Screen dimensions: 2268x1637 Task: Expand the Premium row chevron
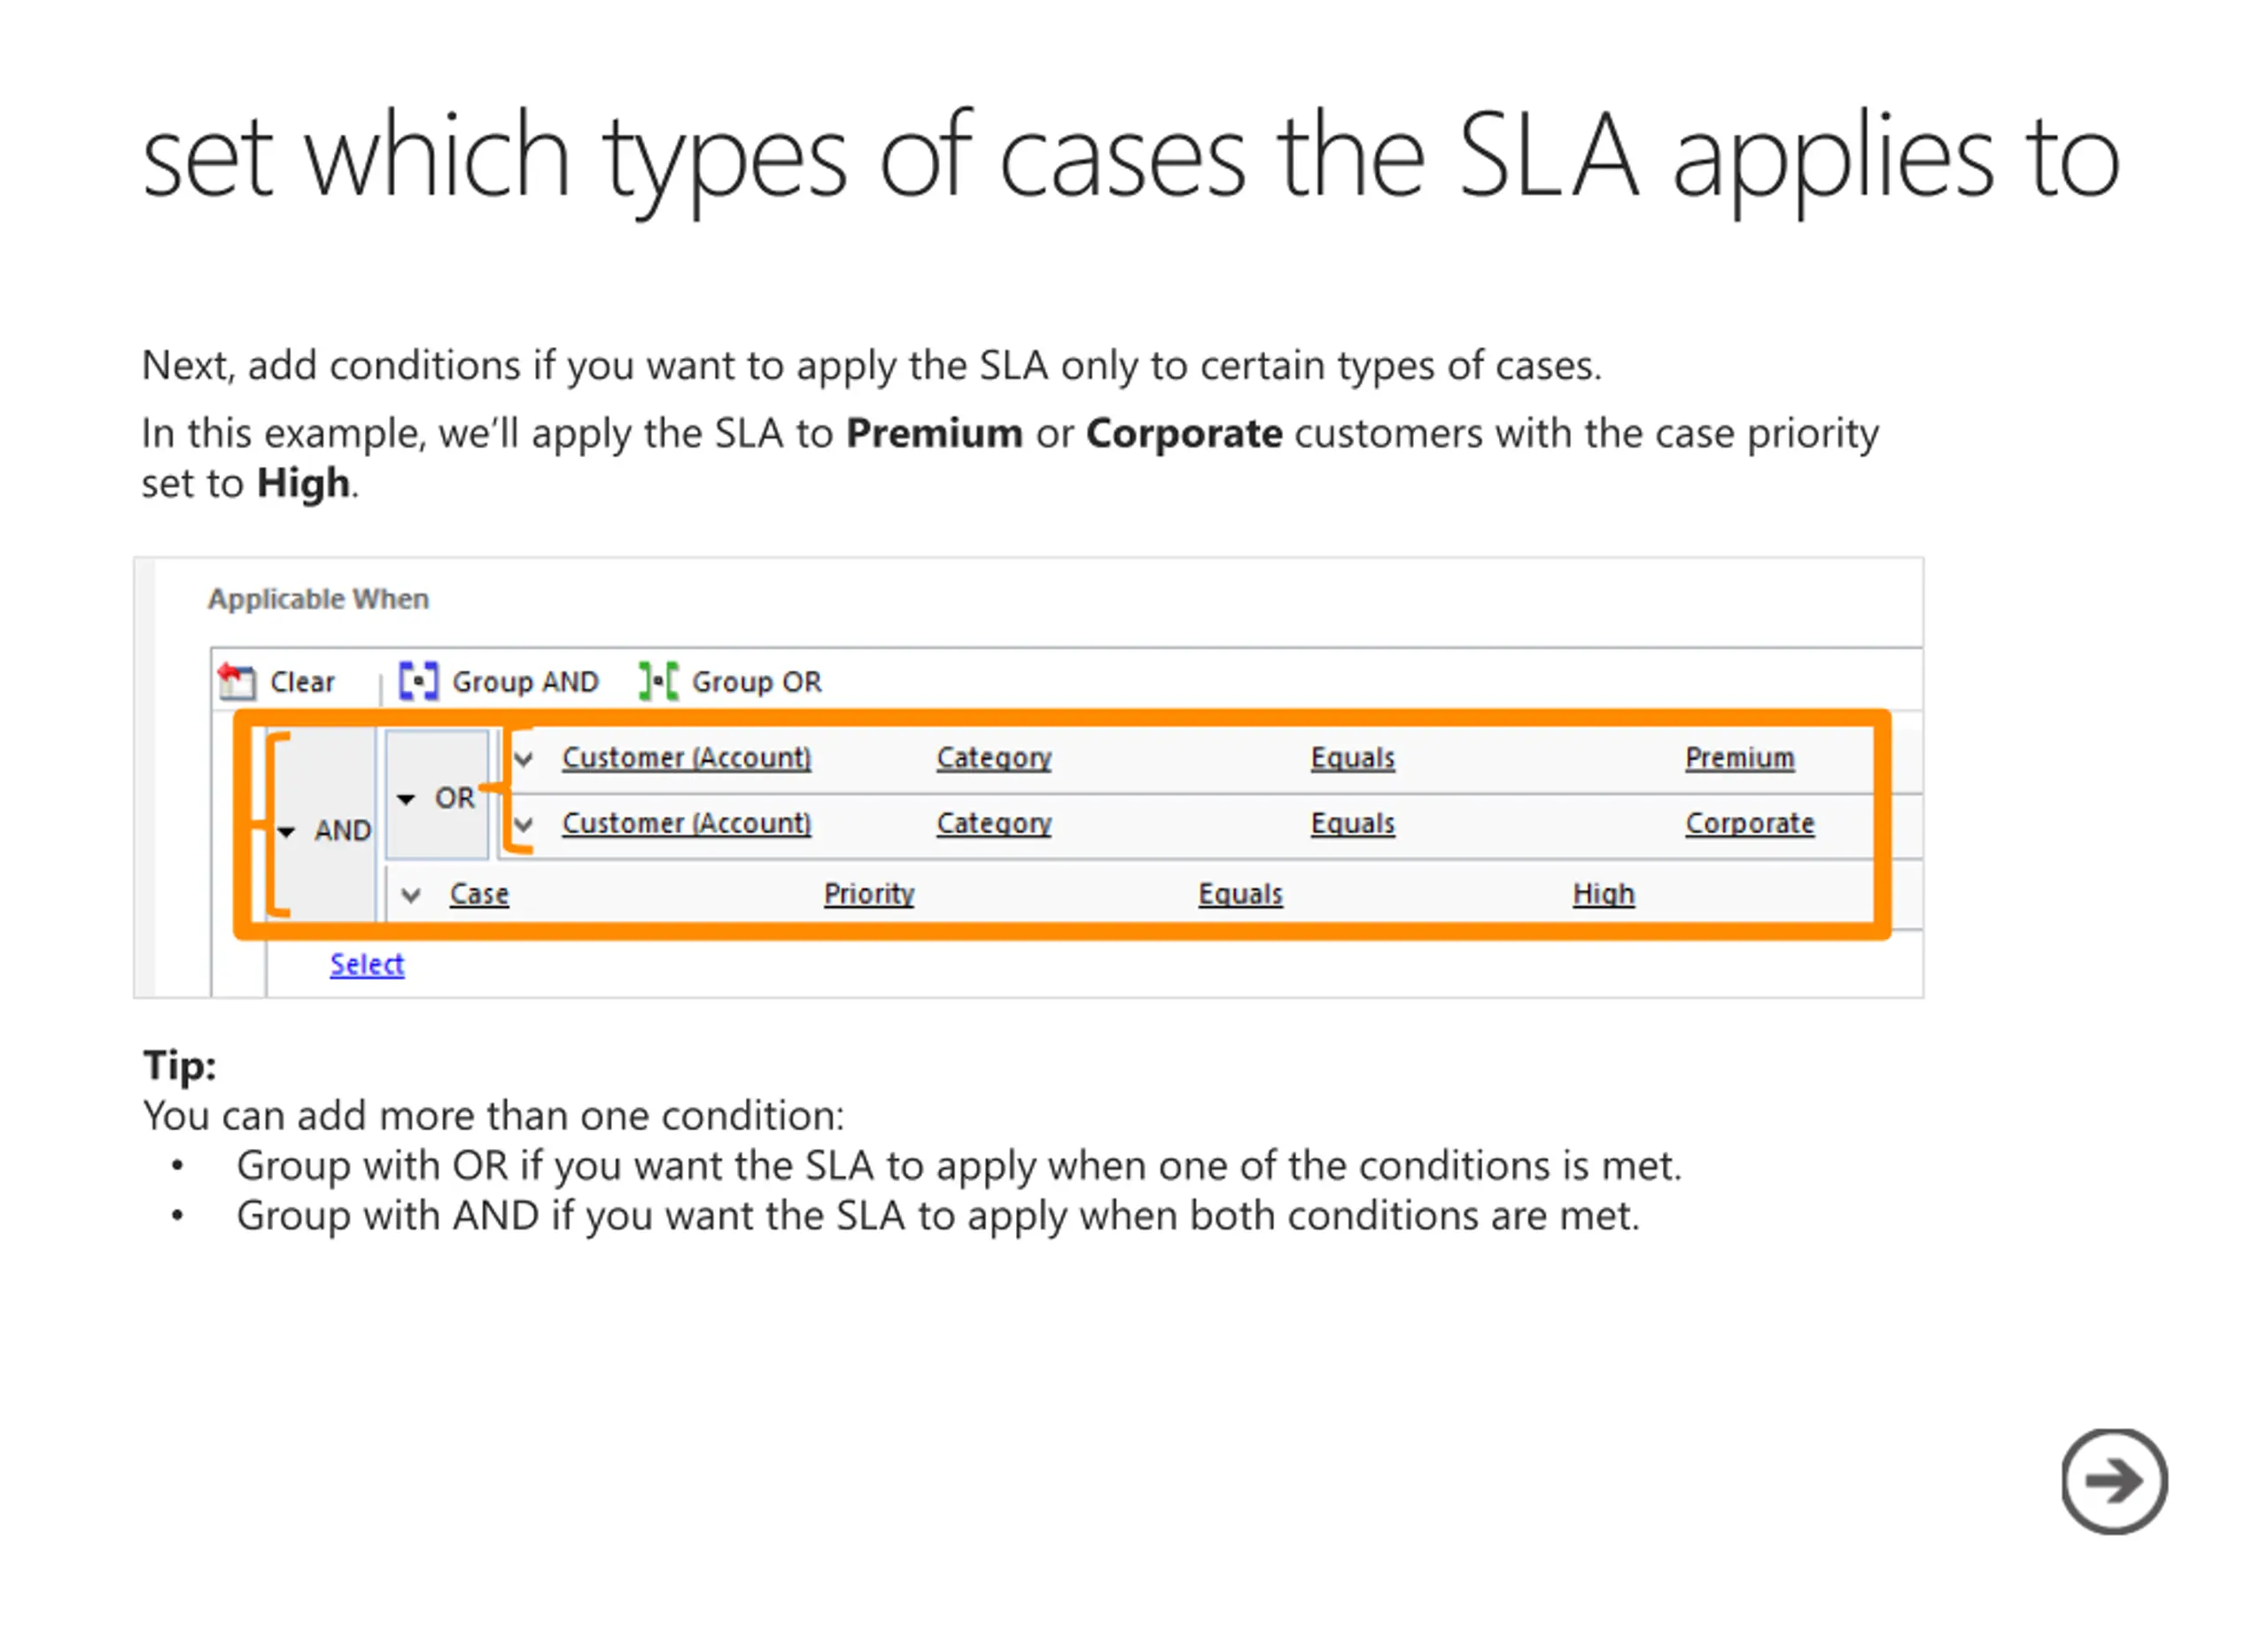pyautogui.click(x=523, y=758)
